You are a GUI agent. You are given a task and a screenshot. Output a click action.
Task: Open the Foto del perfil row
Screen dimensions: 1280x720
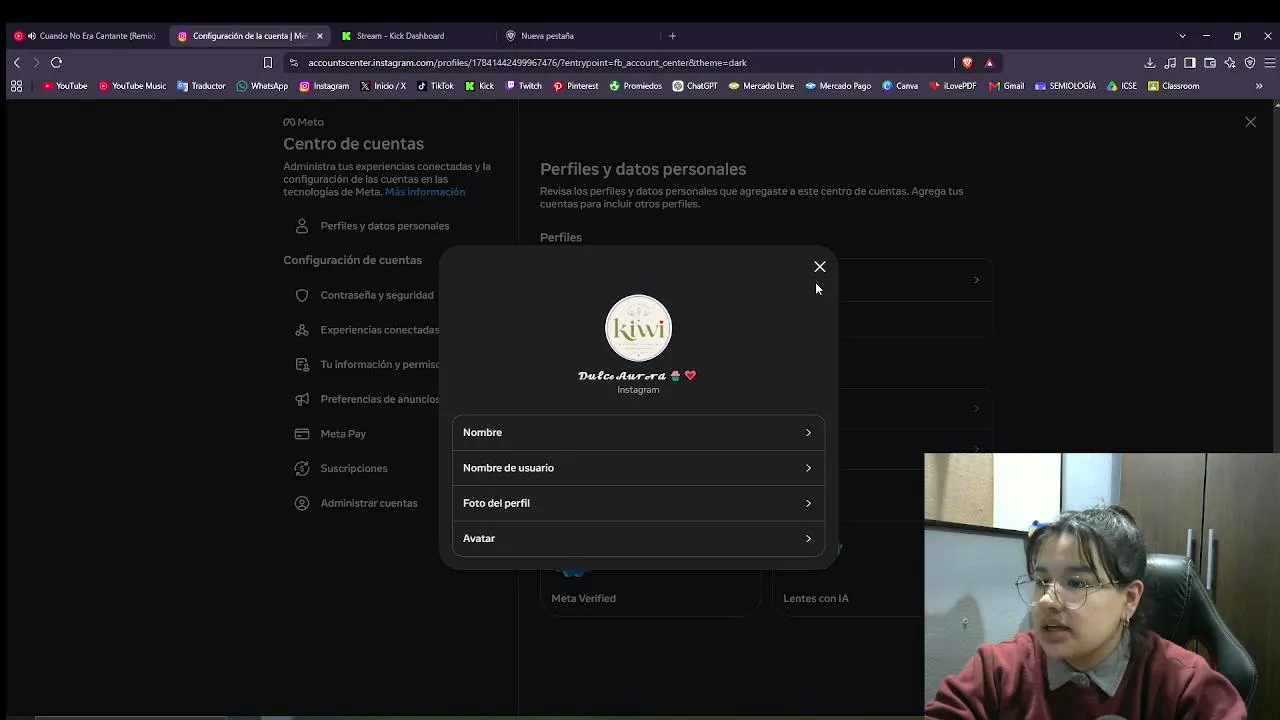pos(638,503)
